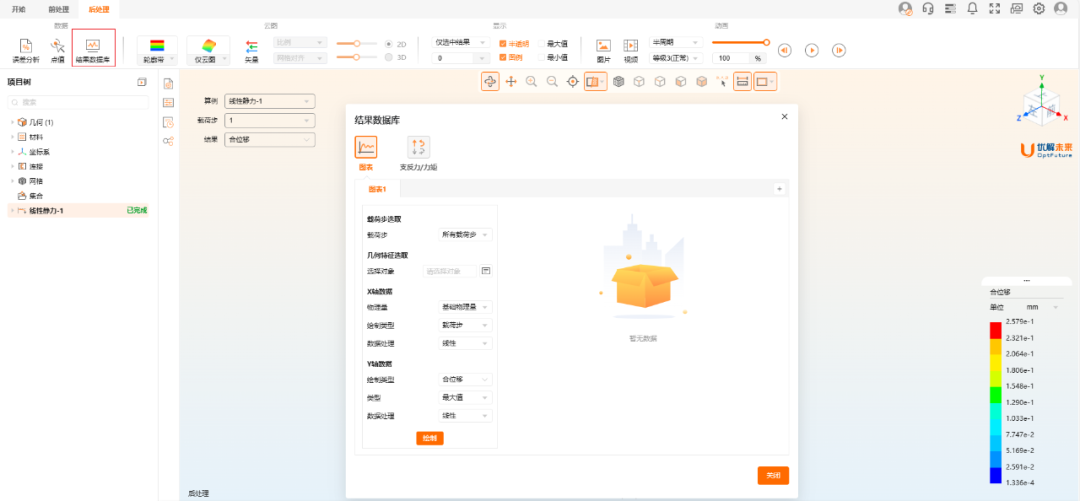Open Y轴 类型 dropdown showing 最大值
The width and height of the screenshot is (1080, 501).
[466, 398]
